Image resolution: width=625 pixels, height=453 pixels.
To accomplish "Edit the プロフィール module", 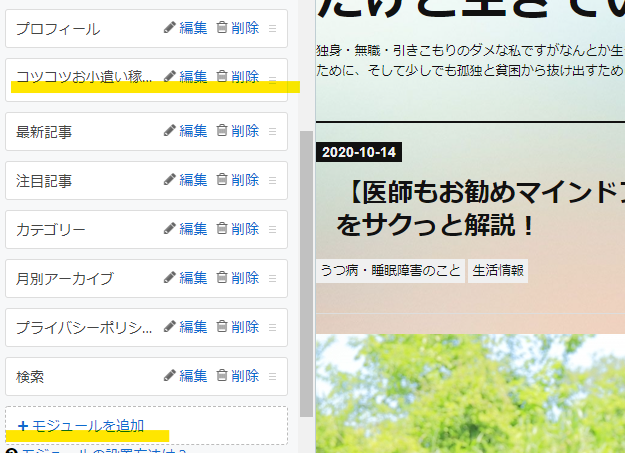I will point(186,28).
